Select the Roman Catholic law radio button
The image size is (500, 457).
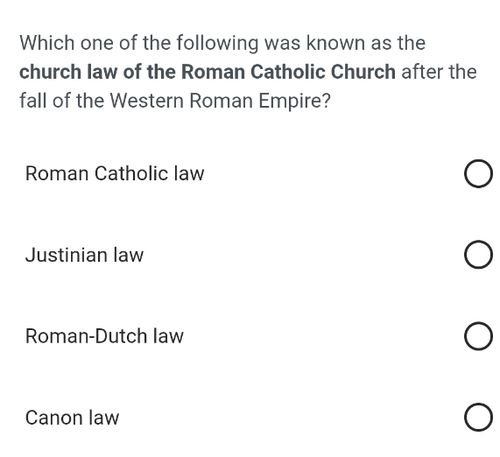pyautogui.click(x=478, y=174)
